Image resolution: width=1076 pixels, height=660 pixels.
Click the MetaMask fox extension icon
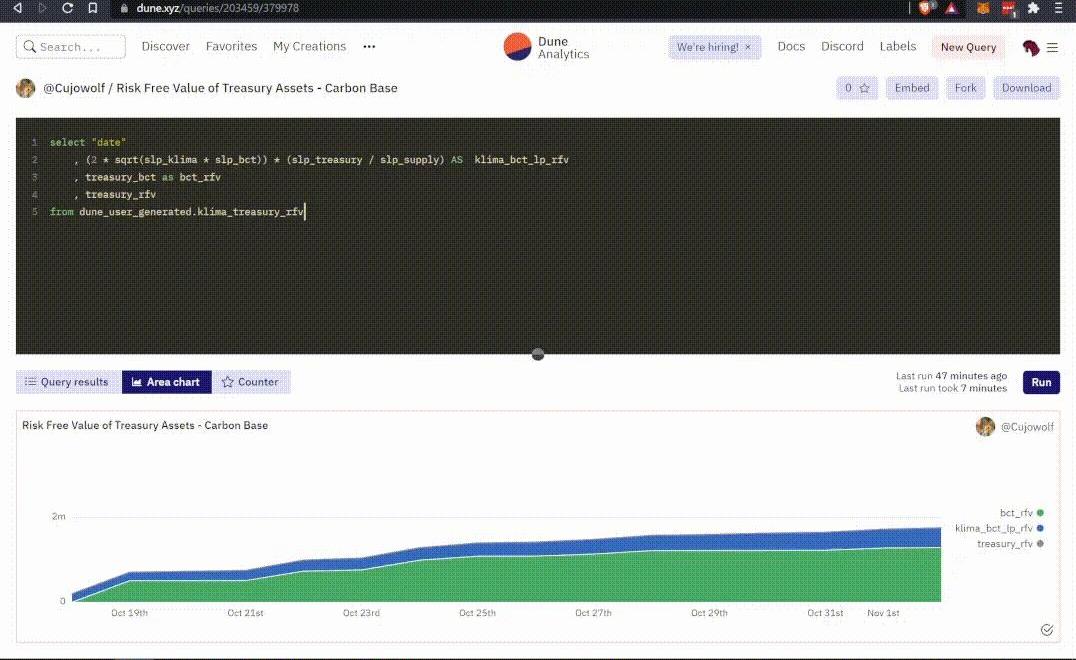pyautogui.click(x=982, y=8)
